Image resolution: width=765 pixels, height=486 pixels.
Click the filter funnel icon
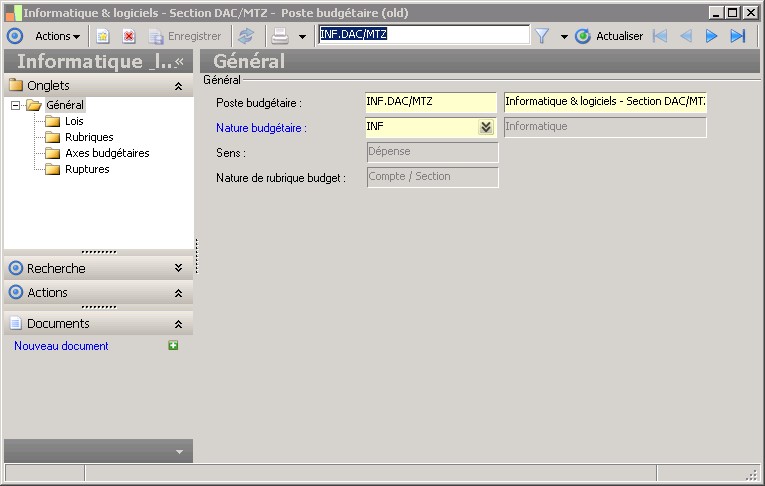pyautogui.click(x=542, y=36)
